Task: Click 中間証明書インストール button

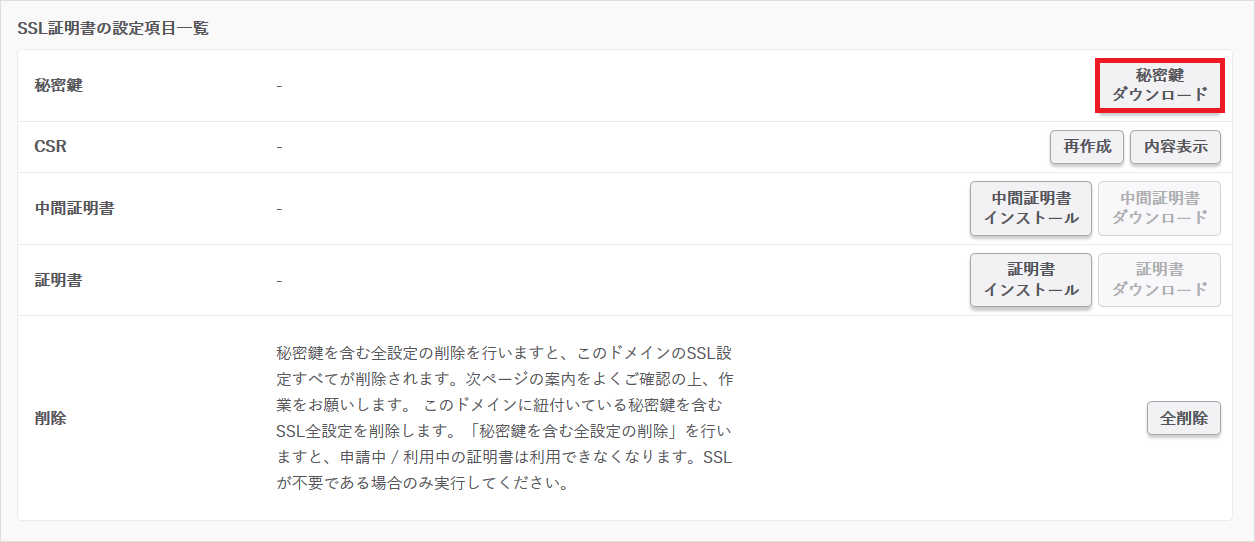Action: pyautogui.click(x=1030, y=208)
